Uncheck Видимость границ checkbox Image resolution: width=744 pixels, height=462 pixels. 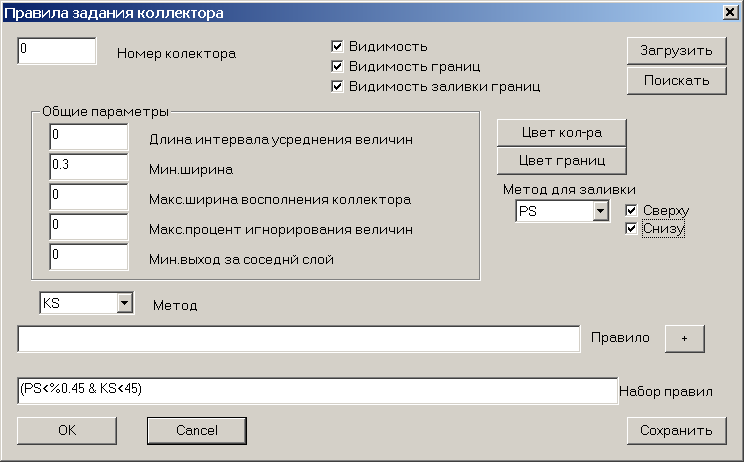click(337, 66)
